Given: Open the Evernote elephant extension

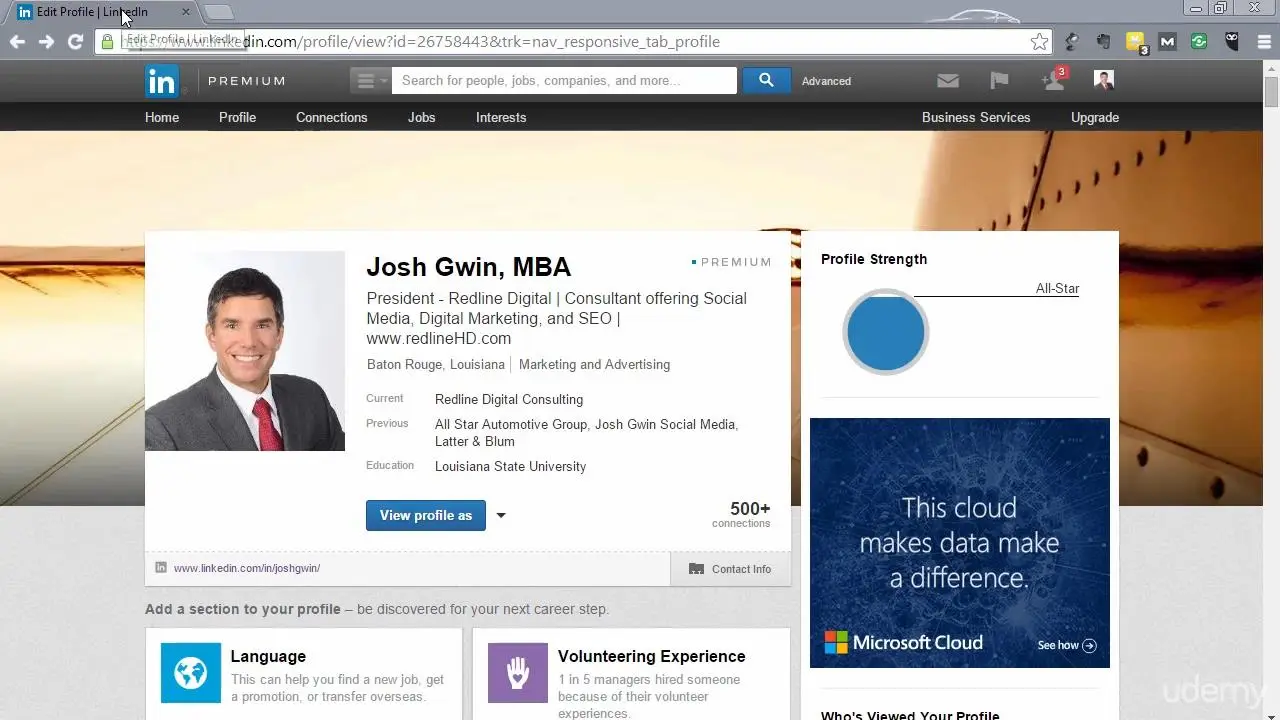Looking at the screenshot, I should [1104, 42].
